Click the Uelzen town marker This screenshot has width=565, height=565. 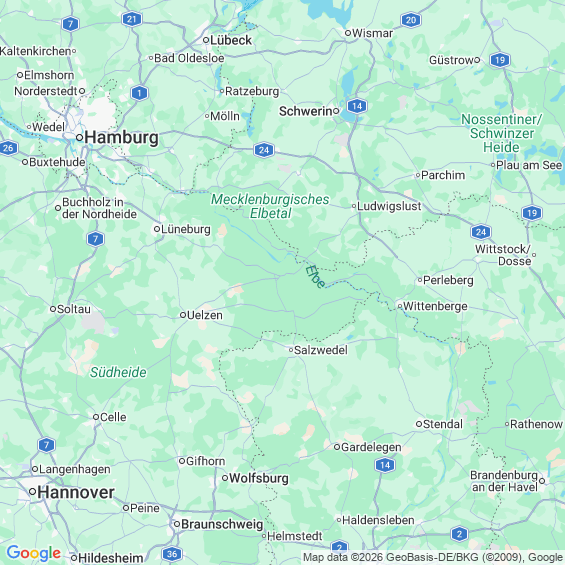click(x=183, y=315)
